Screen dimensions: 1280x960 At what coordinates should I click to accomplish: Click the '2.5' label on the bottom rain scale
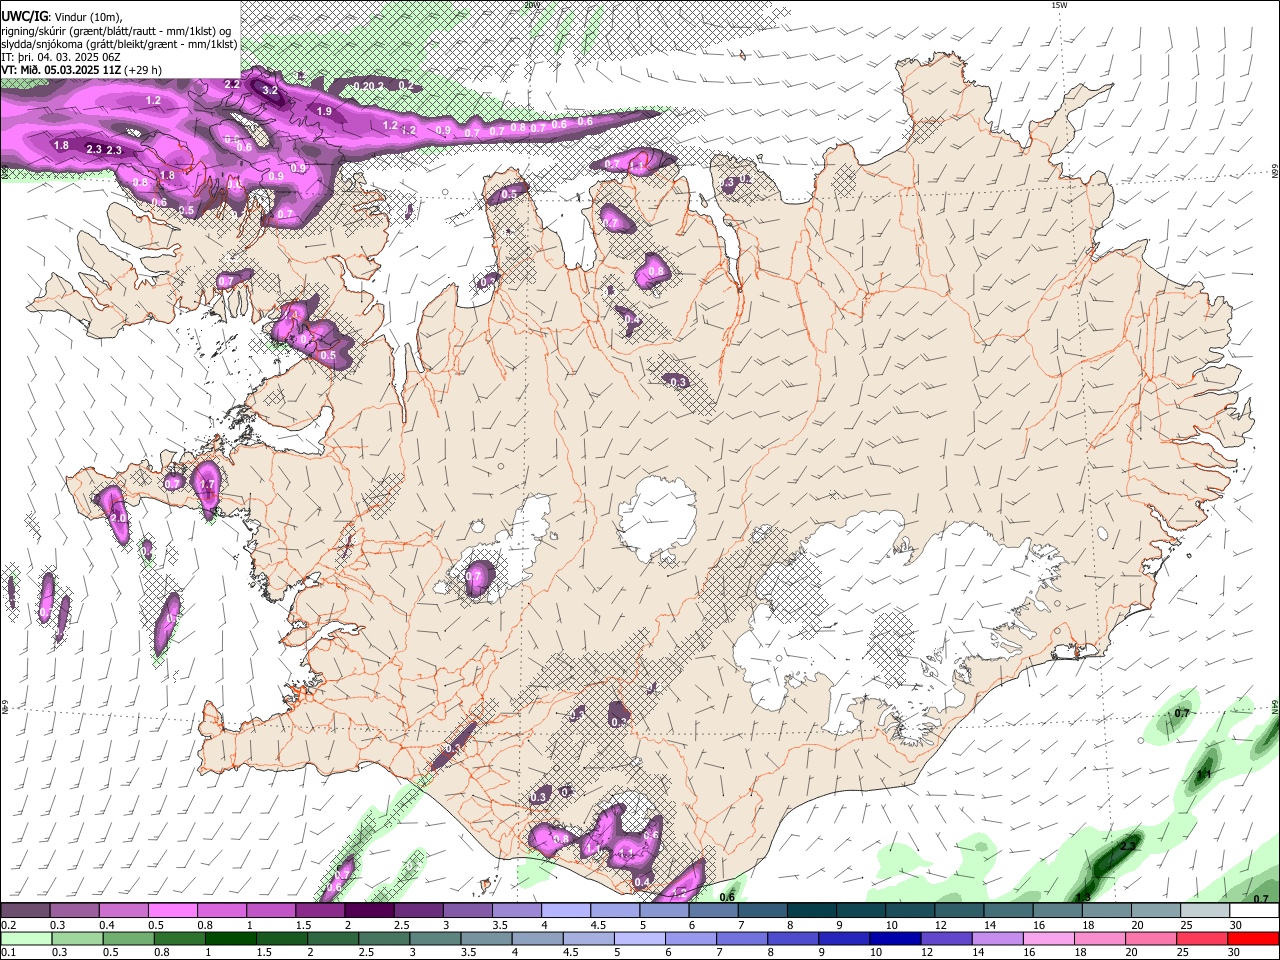tap(366, 953)
